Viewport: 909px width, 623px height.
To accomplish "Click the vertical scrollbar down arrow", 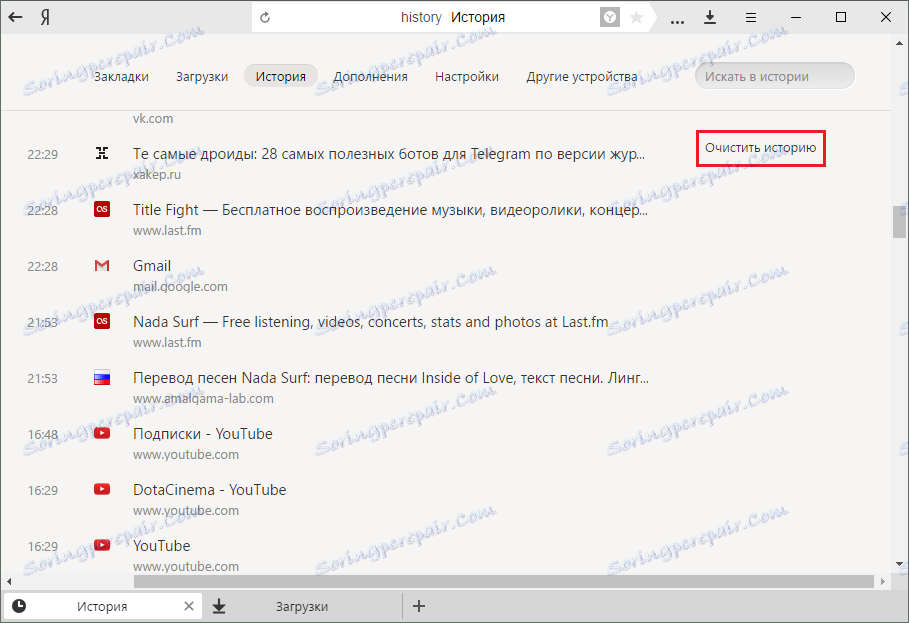I will [899, 563].
